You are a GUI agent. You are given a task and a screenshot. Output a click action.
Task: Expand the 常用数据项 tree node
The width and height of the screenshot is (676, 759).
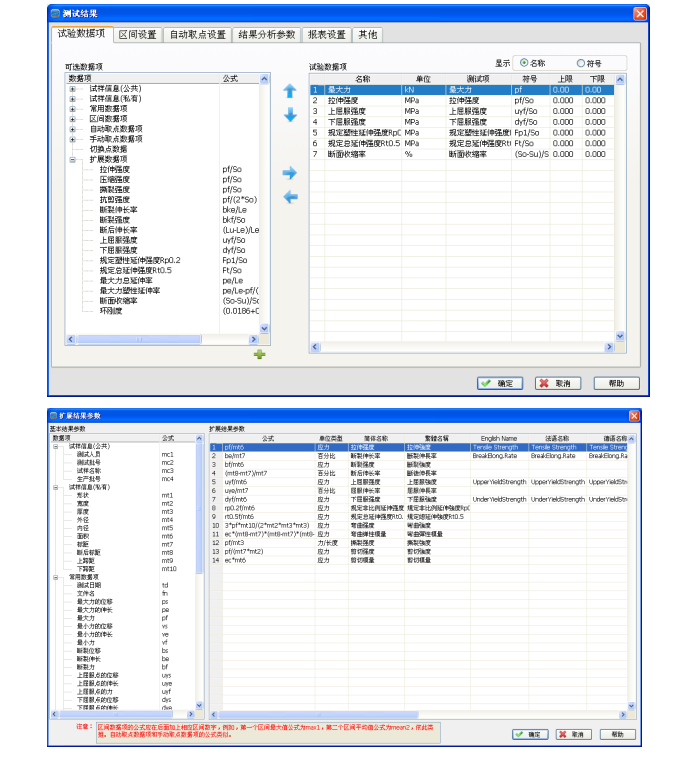(72, 108)
